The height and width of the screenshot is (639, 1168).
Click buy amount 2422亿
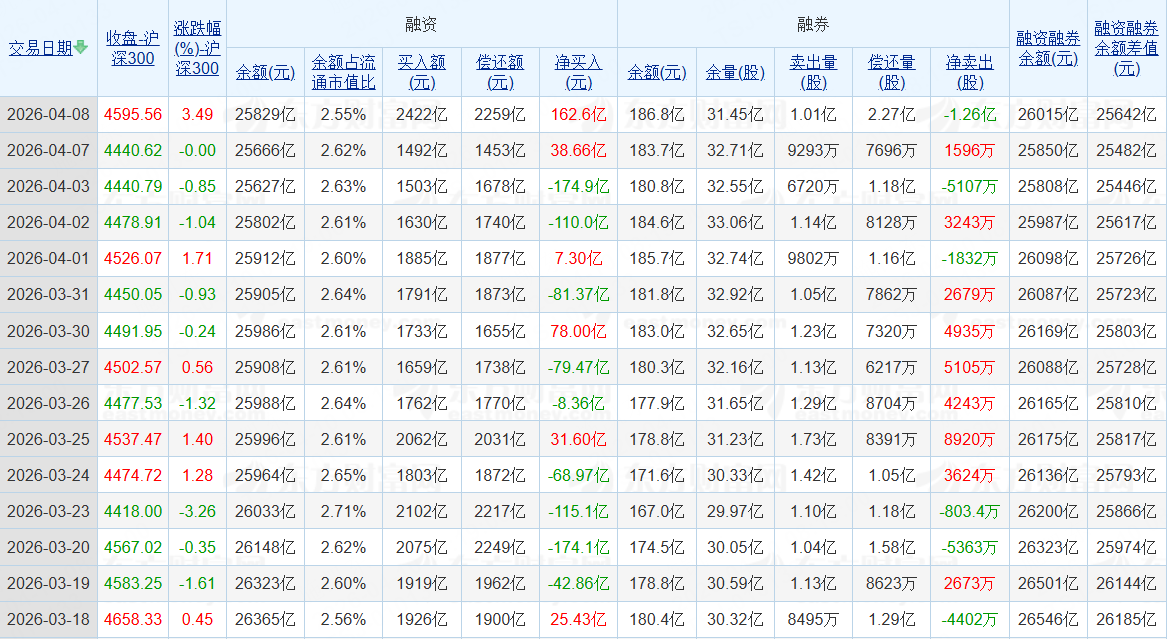pos(422,115)
